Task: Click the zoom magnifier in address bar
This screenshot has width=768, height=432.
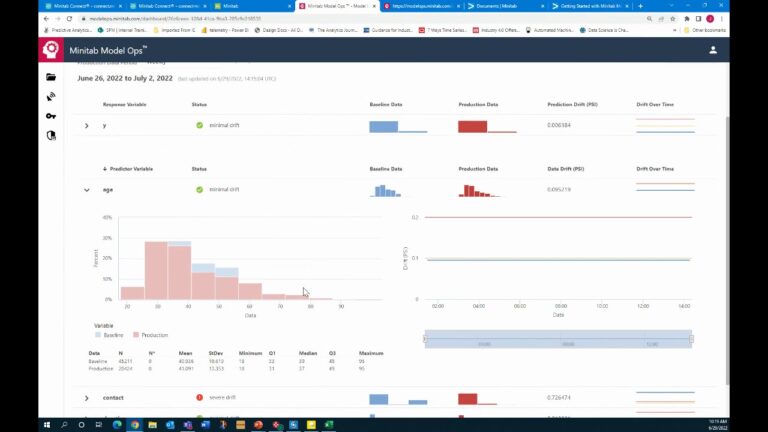Action: coord(649,19)
